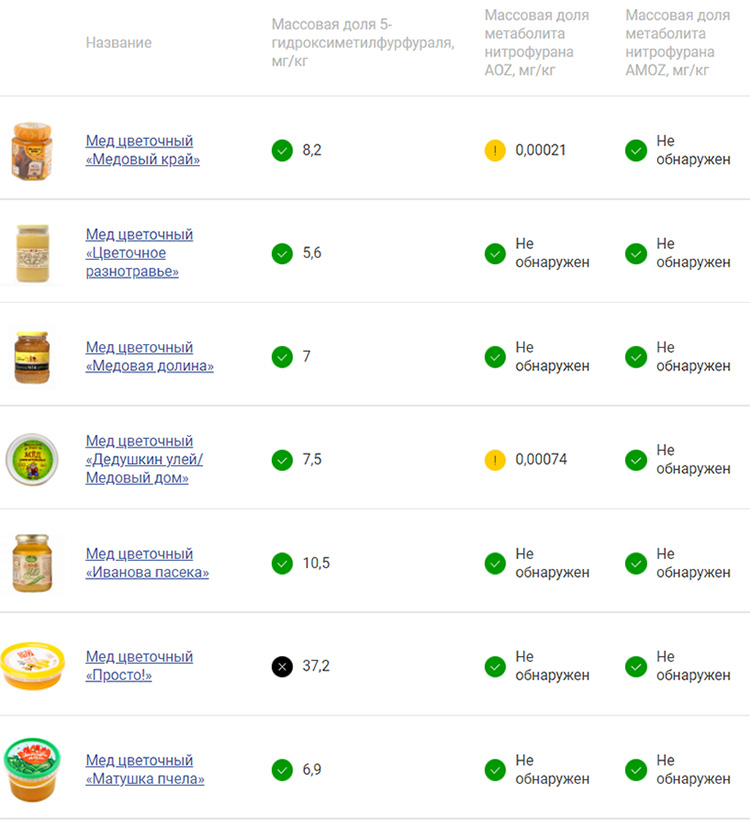Click the «Матушка пчела» green-lid thumbnail
The image size is (750, 826).
32,770
